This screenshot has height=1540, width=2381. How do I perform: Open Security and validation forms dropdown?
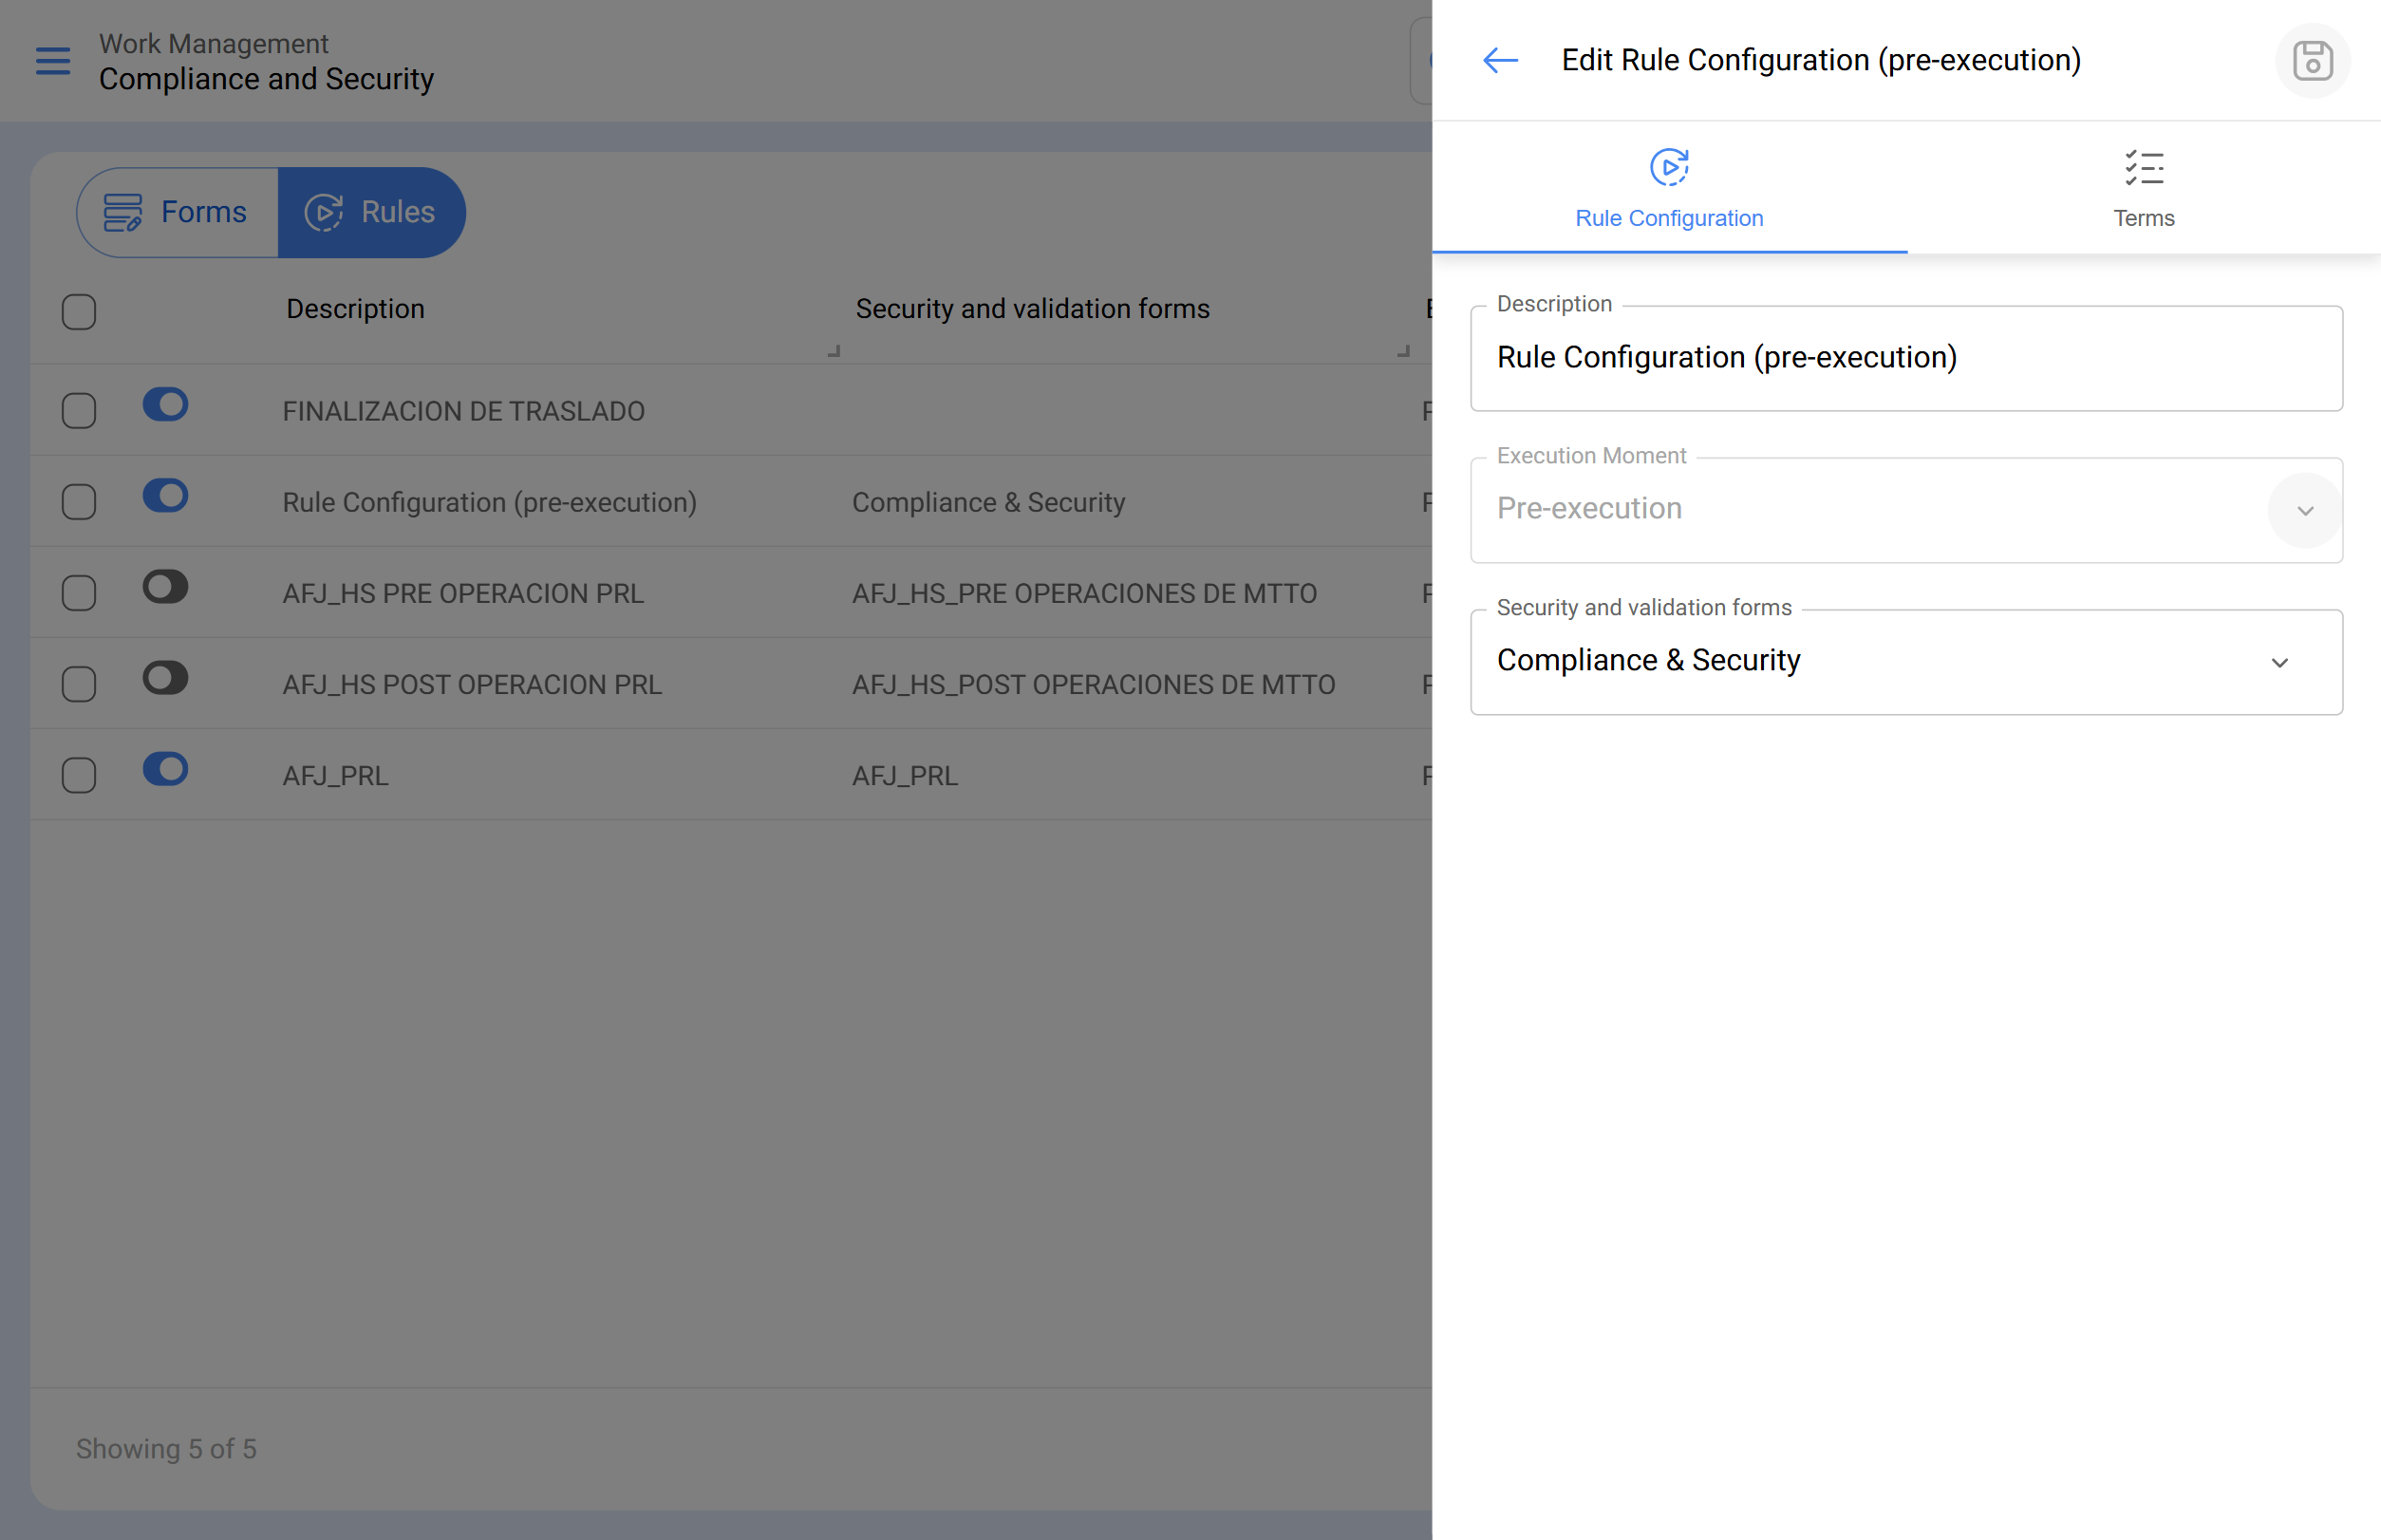(2279, 663)
